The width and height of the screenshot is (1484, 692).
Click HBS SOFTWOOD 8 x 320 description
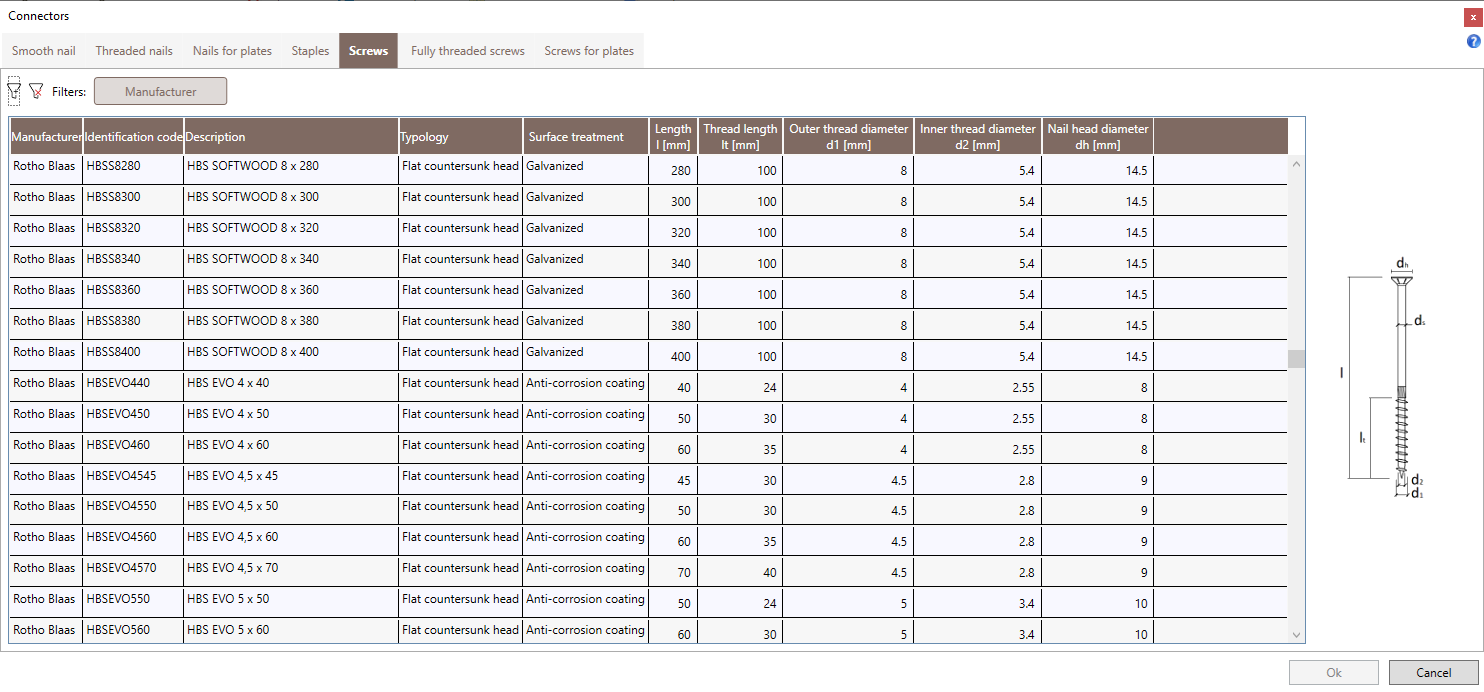point(291,232)
